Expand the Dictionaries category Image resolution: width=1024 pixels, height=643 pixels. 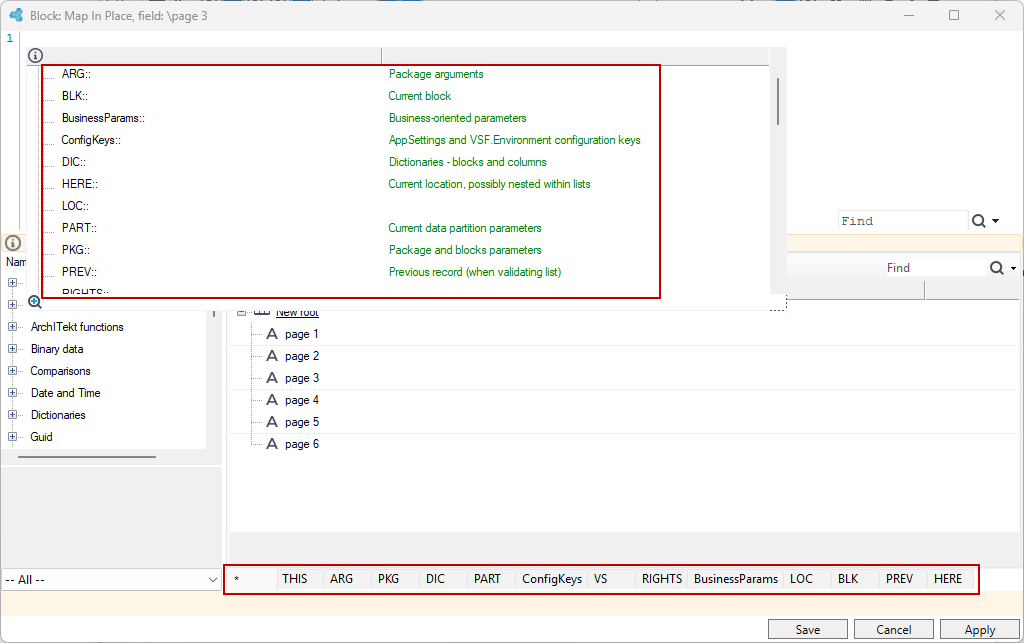(x=12, y=415)
